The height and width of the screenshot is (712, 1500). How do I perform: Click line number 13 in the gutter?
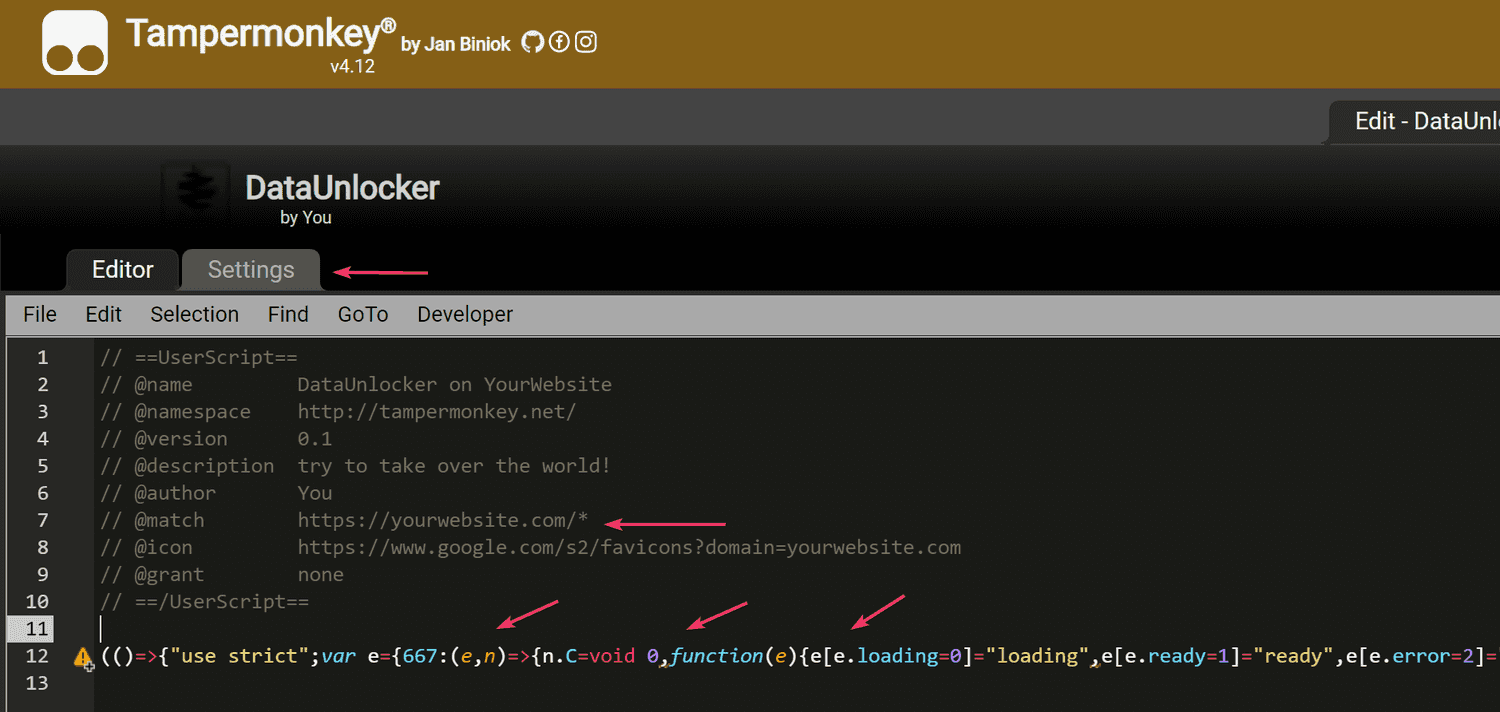click(37, 683)
